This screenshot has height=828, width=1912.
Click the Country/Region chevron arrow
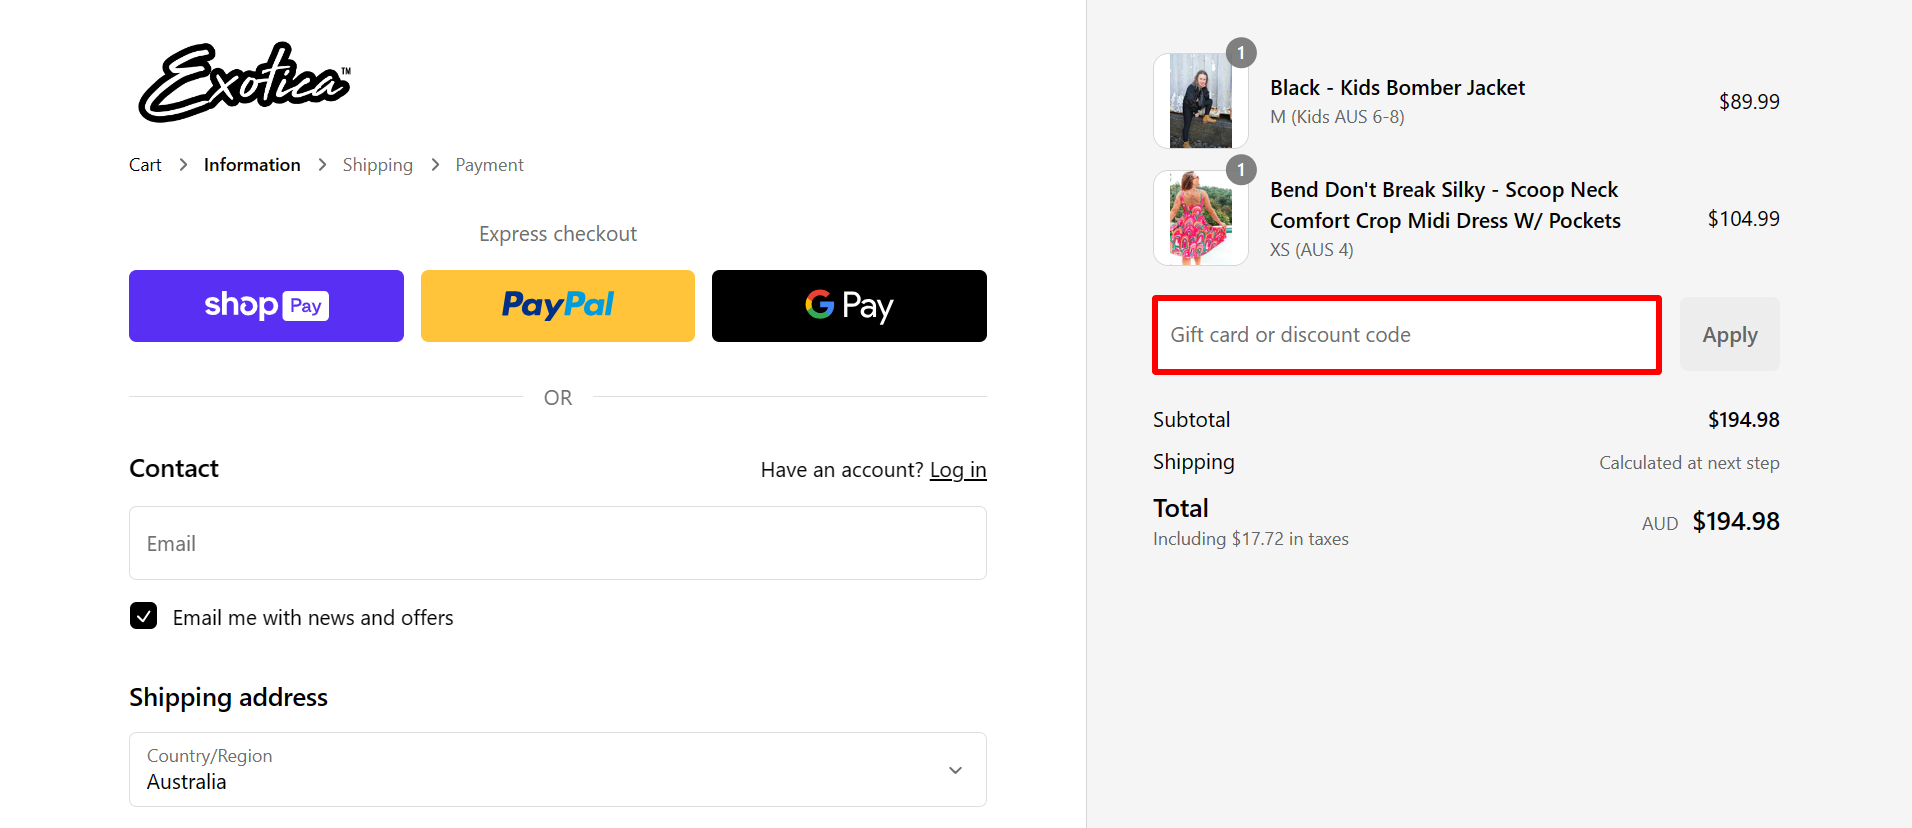point(954,769)
